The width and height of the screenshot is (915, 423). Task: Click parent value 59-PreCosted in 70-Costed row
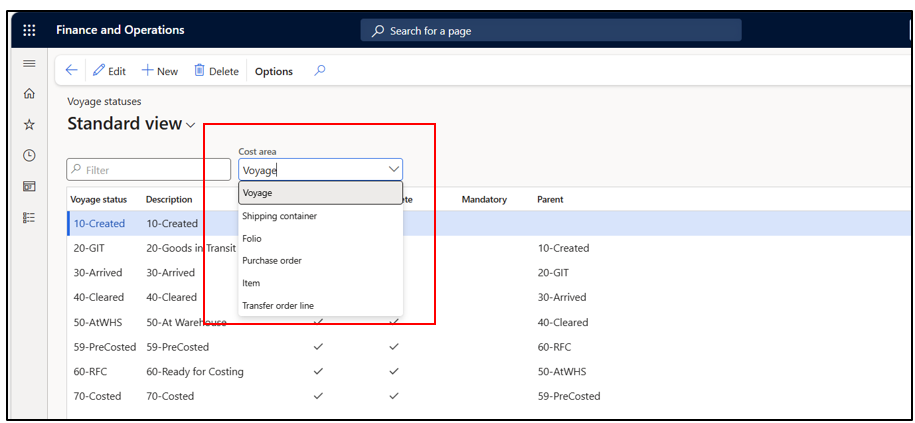(x=569, y=396)
